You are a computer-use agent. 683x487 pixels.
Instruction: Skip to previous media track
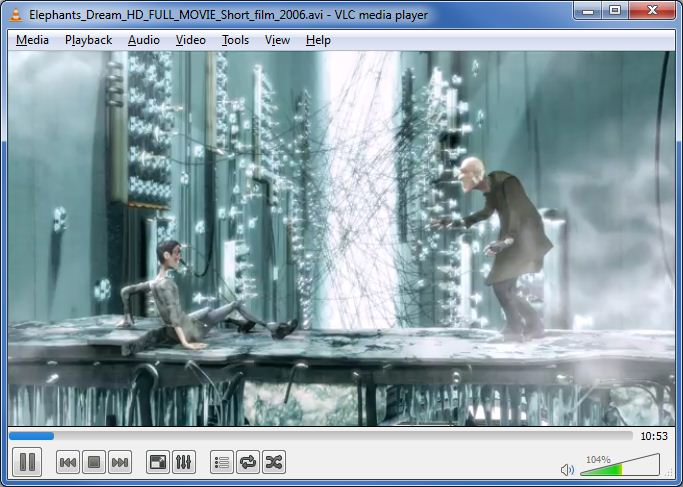[68, 462]
